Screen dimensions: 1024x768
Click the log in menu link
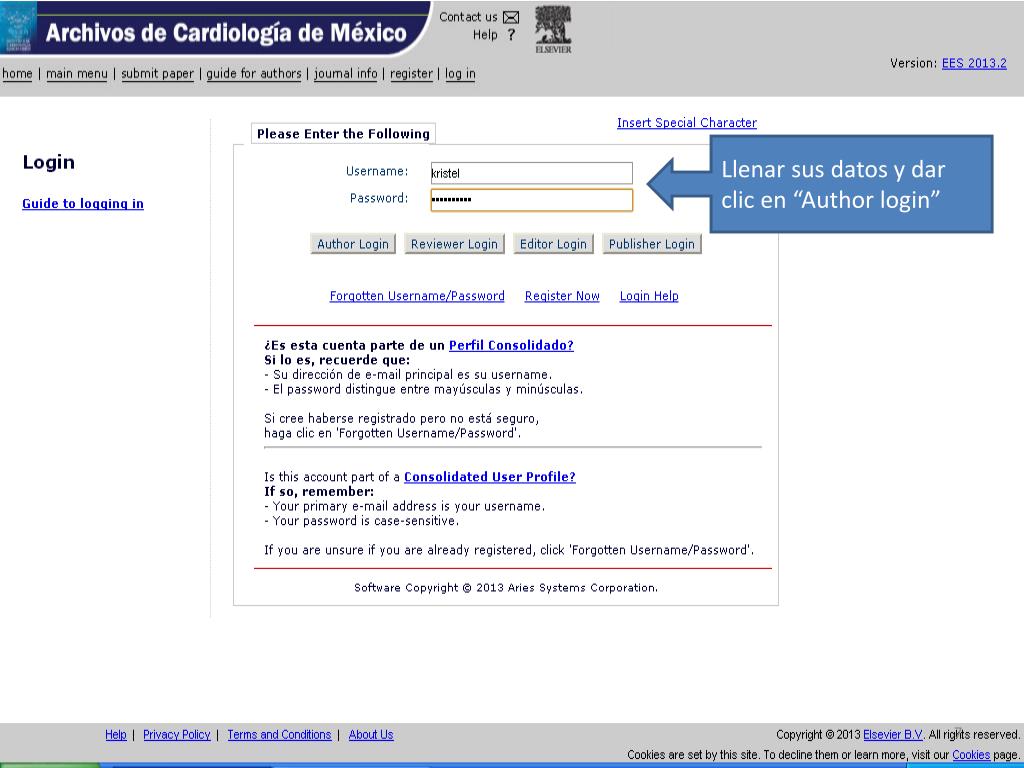point(460,74)
